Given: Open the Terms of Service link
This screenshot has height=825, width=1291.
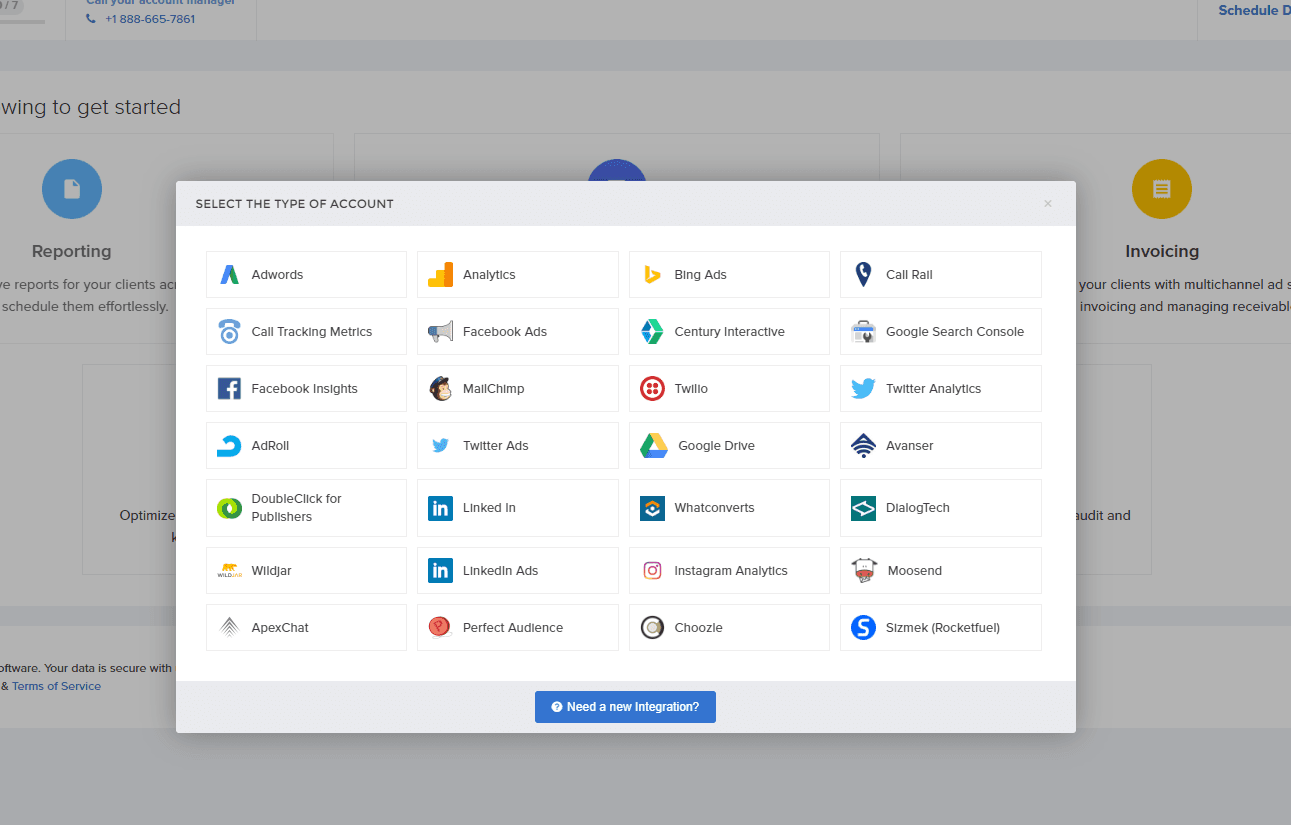Looking at the screenshot, I should (x=56, y=686).
